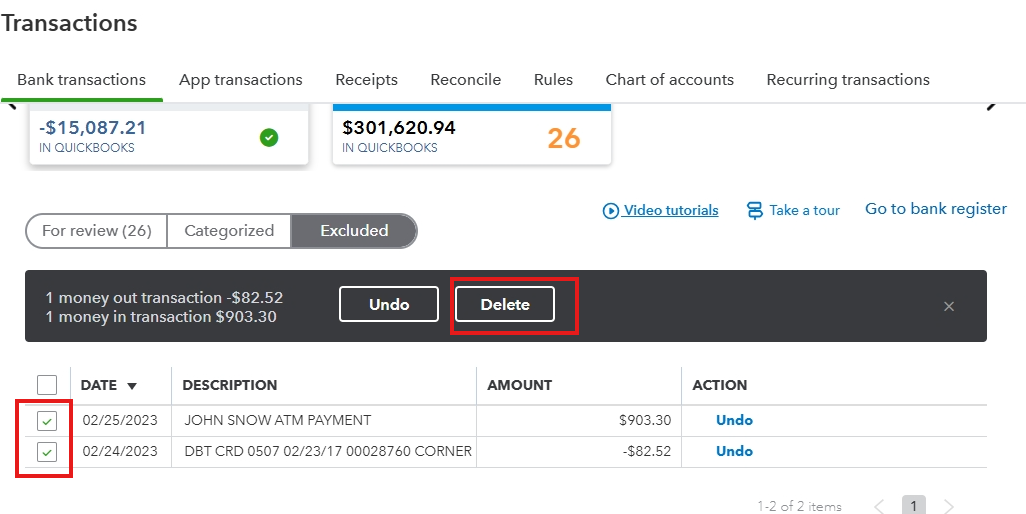This screenshot has width=1026, height=514.
Task: Show the Categorized transactions
Action: click(x=229, y=231)
